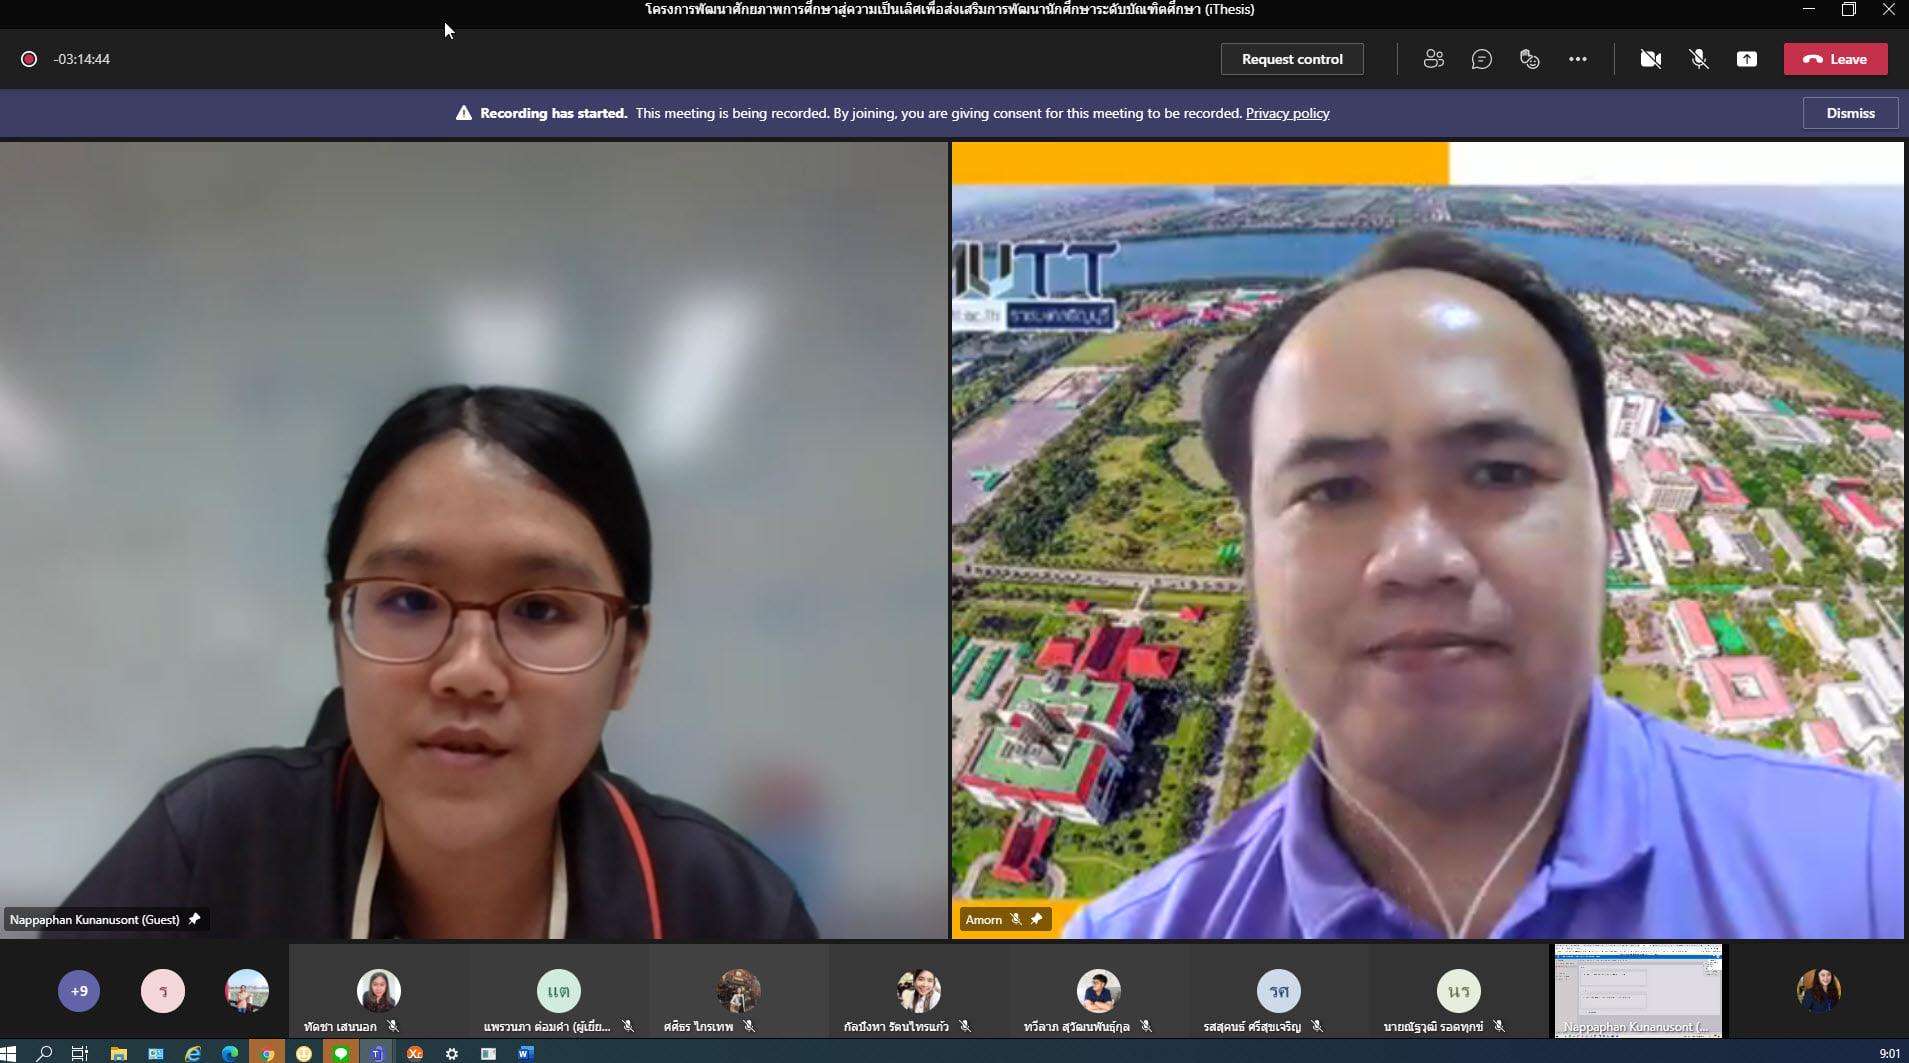Click the pin icon beside Nappaphan Kunanusont
The height and width of the screenshot is (1063, 1909).
(194, 919)
